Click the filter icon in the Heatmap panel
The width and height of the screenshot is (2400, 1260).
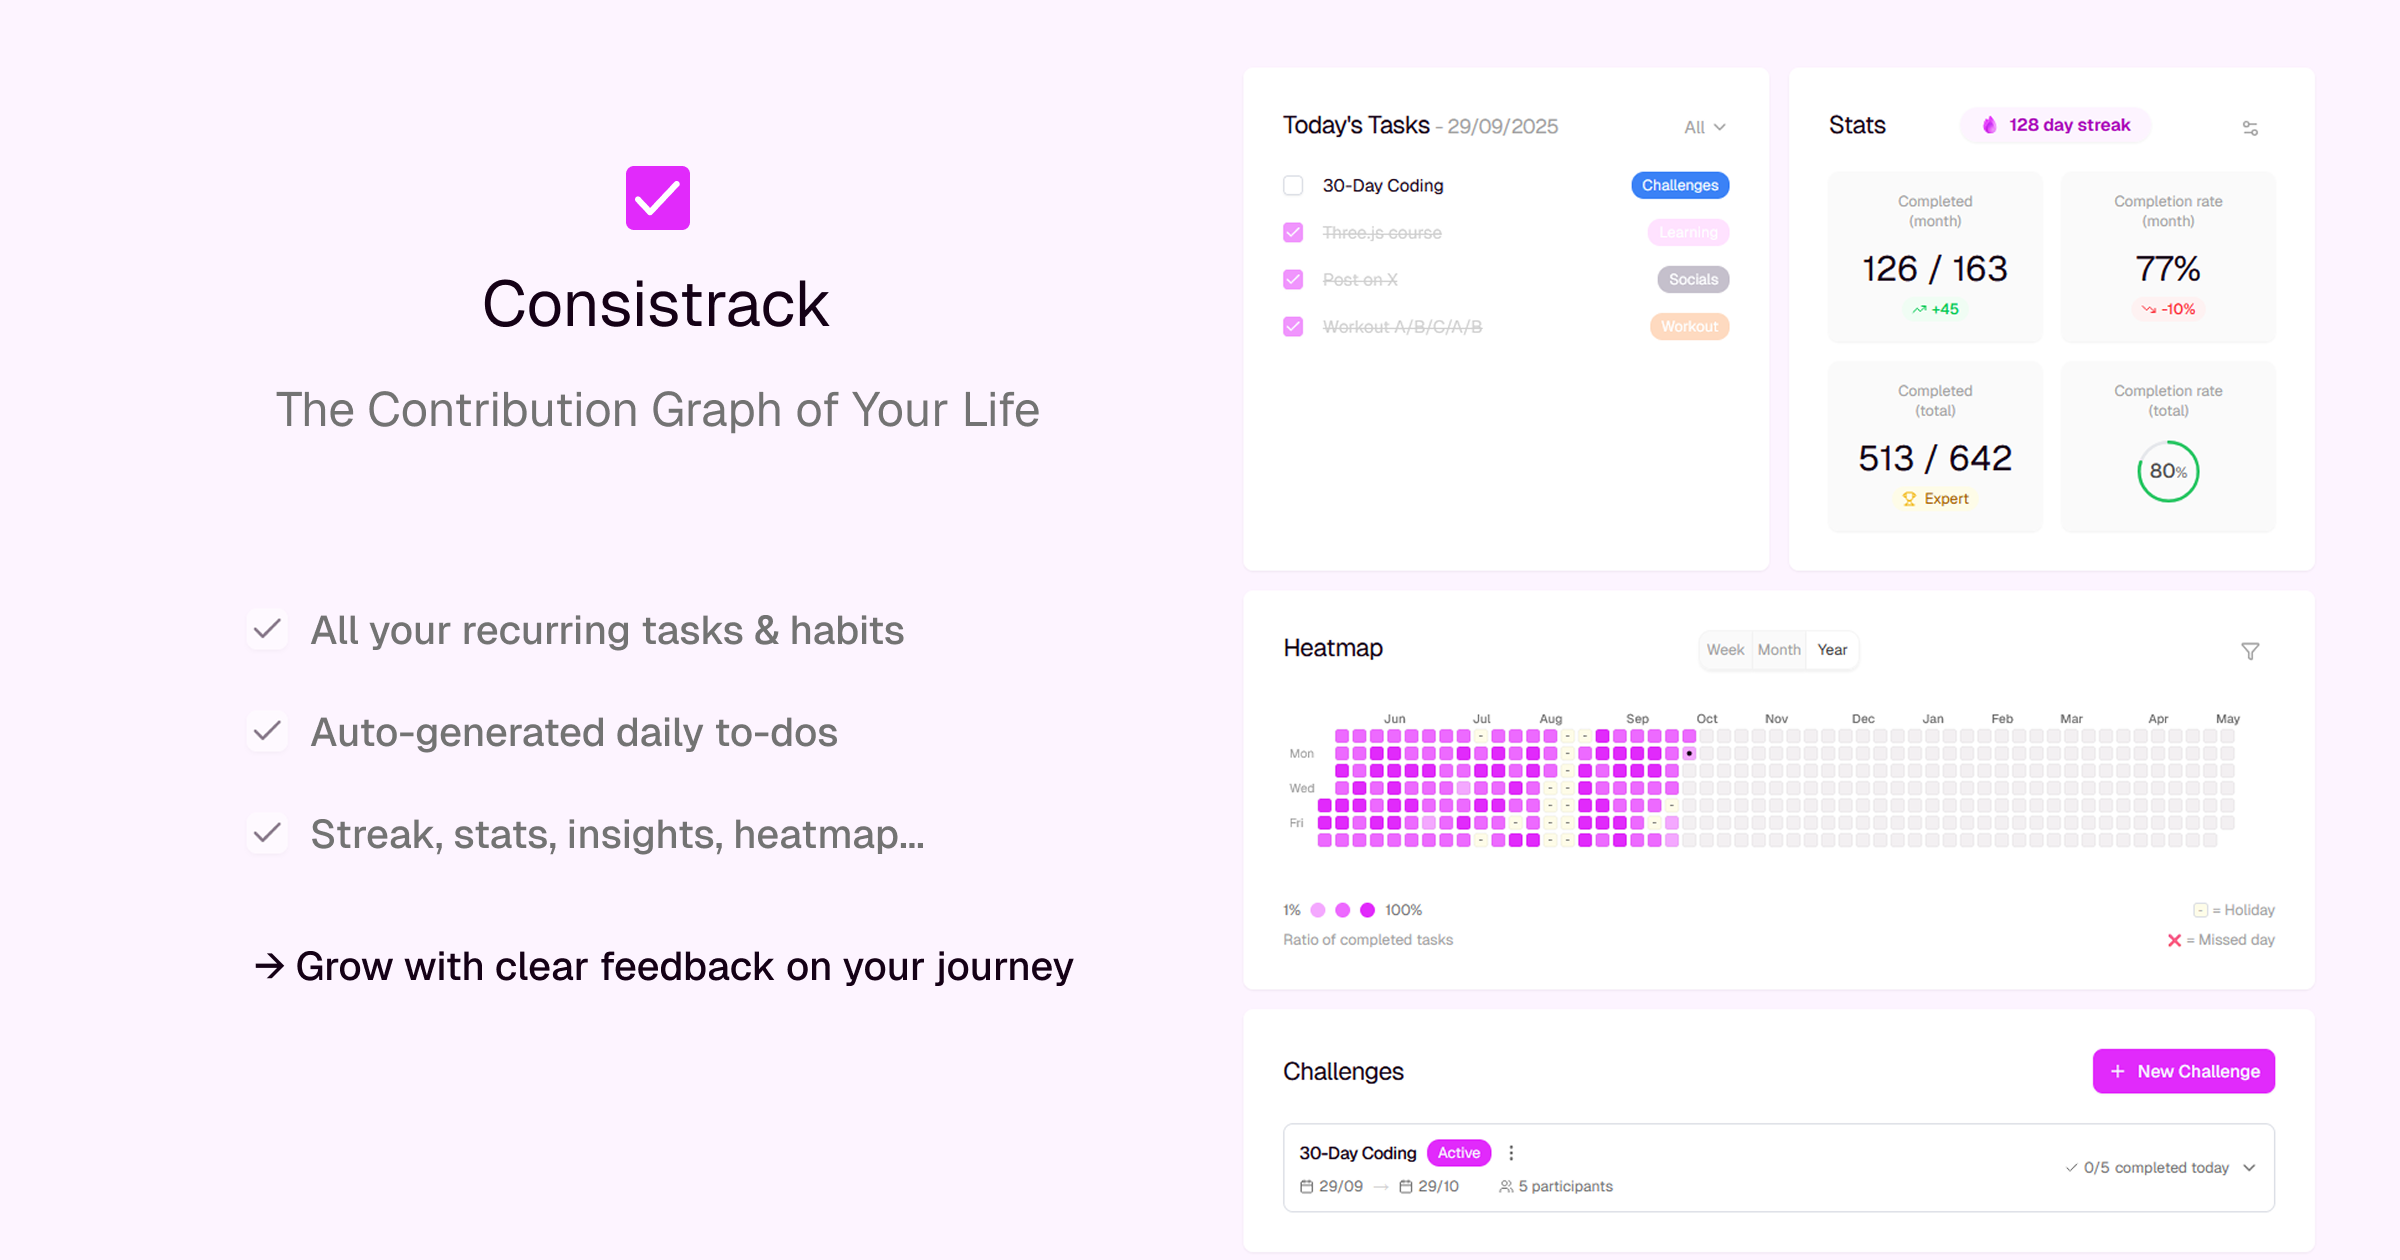[2250, 650]
